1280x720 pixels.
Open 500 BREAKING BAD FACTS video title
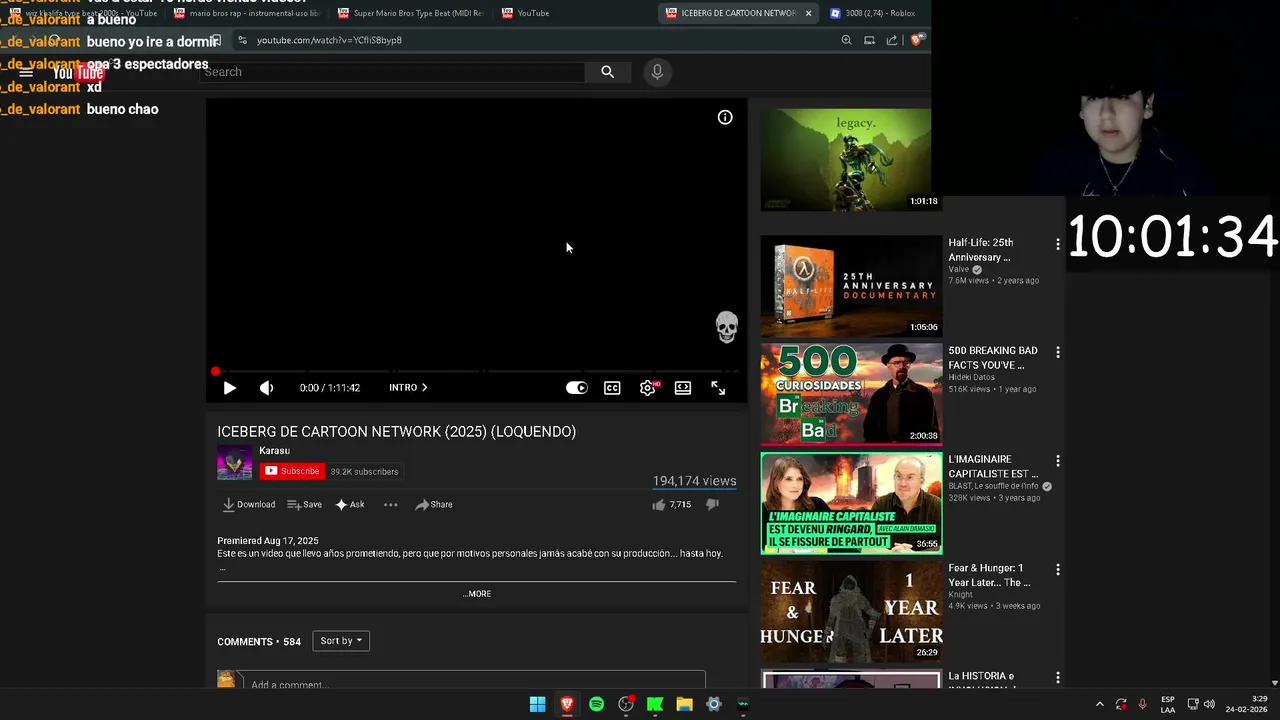tap(993, 358)
